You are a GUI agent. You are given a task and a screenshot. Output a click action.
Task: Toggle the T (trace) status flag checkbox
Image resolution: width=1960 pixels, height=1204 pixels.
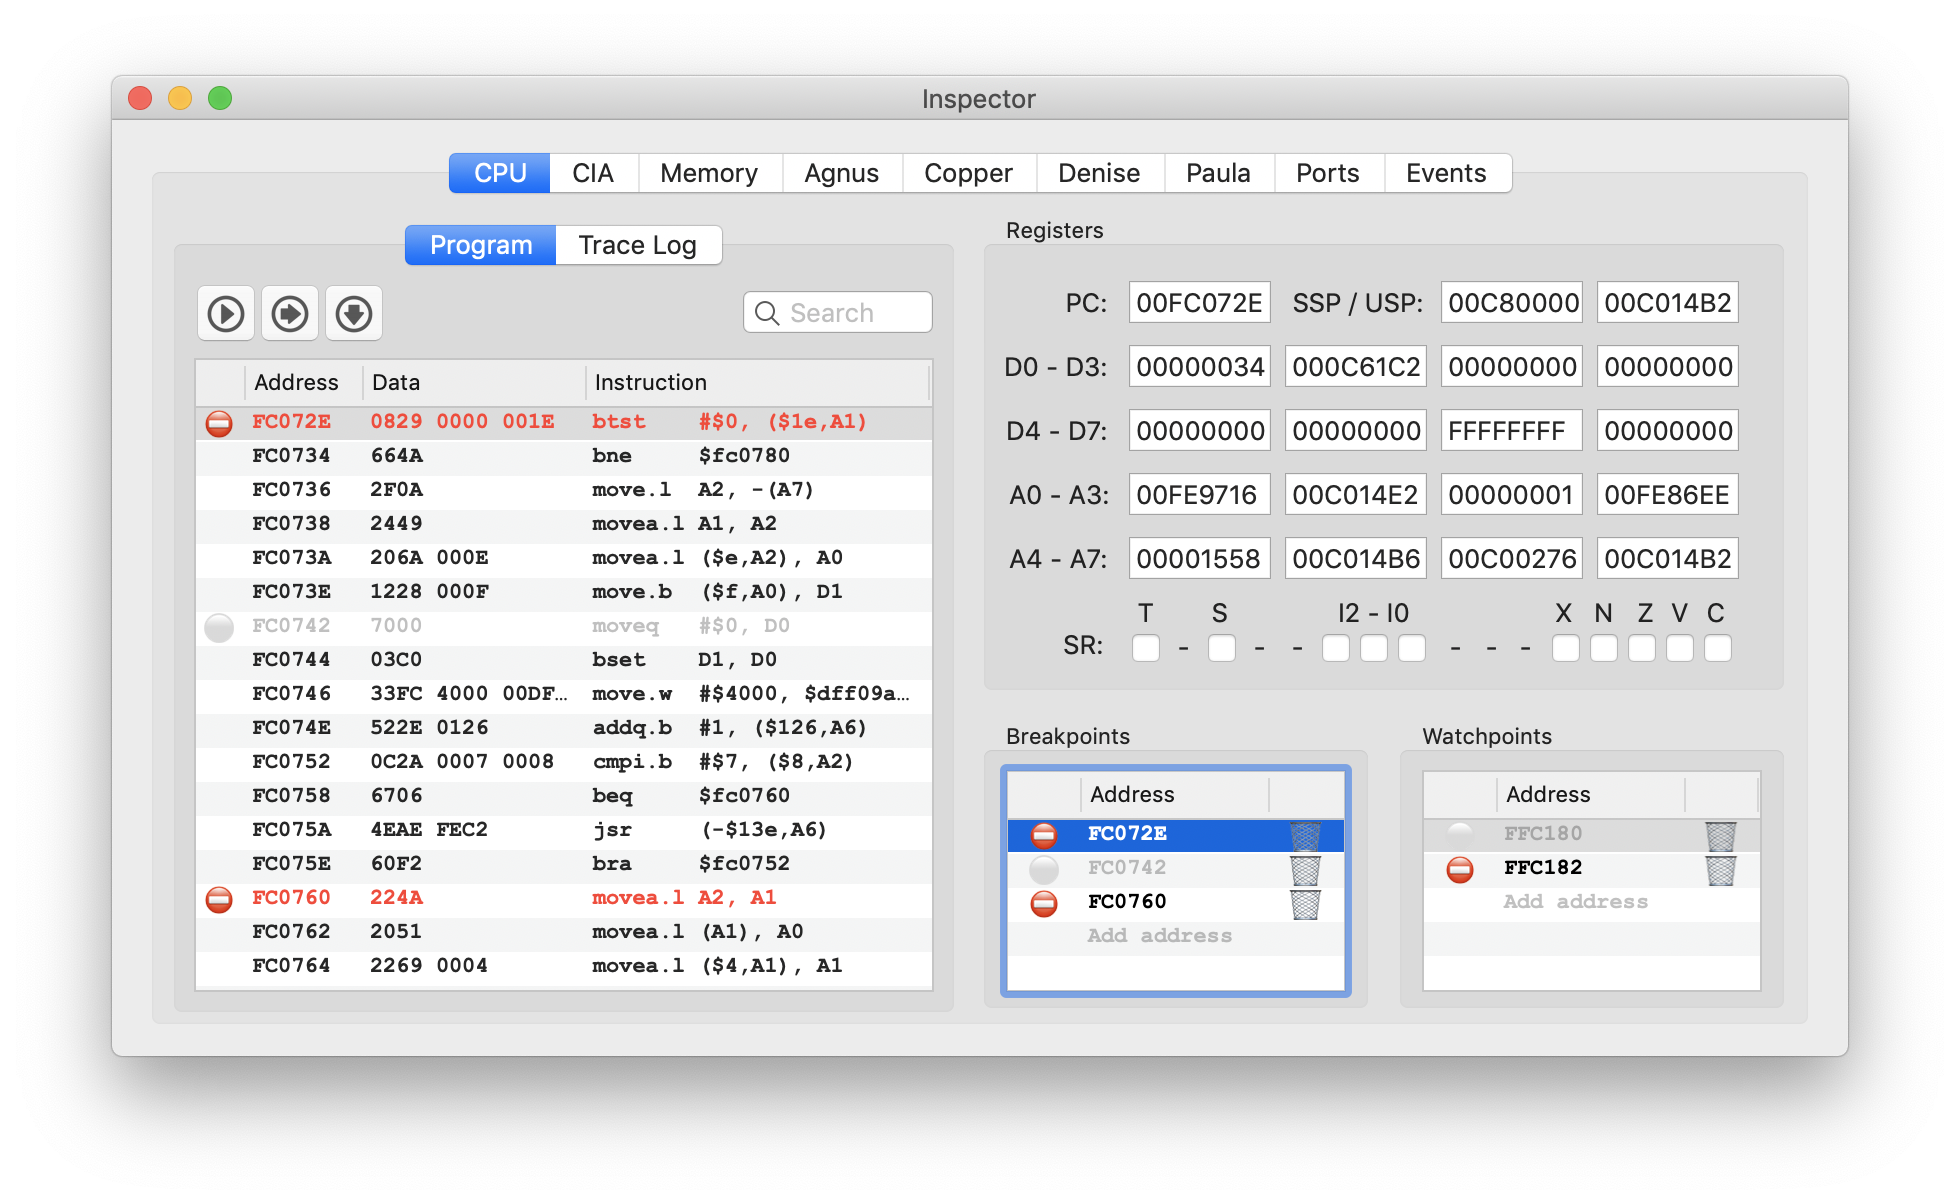coord(1146,648)
